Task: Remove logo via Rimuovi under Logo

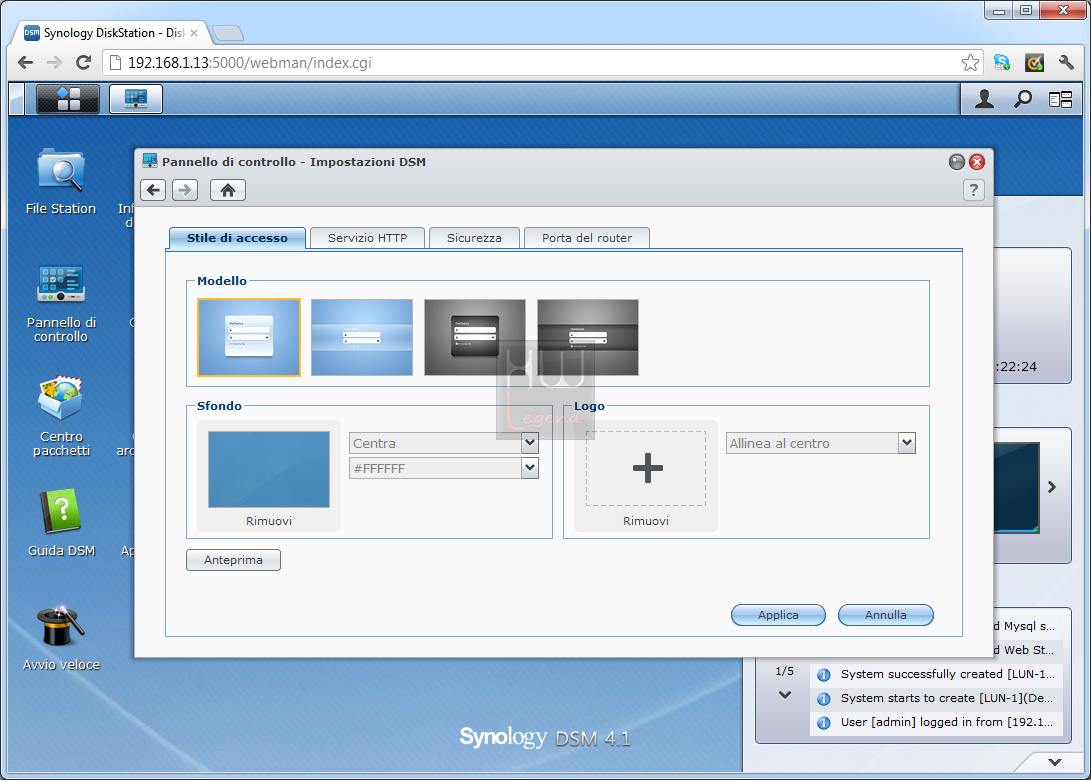Action: pos(646,521)
